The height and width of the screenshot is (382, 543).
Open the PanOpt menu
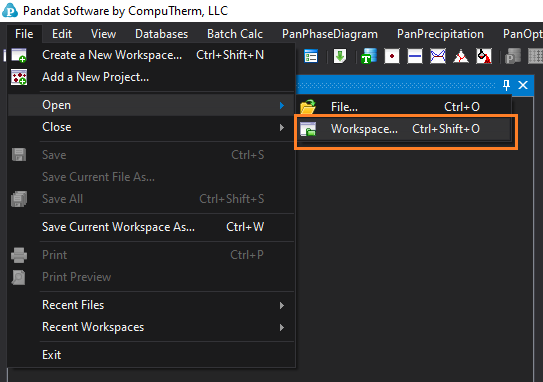[x=522, y=34]
